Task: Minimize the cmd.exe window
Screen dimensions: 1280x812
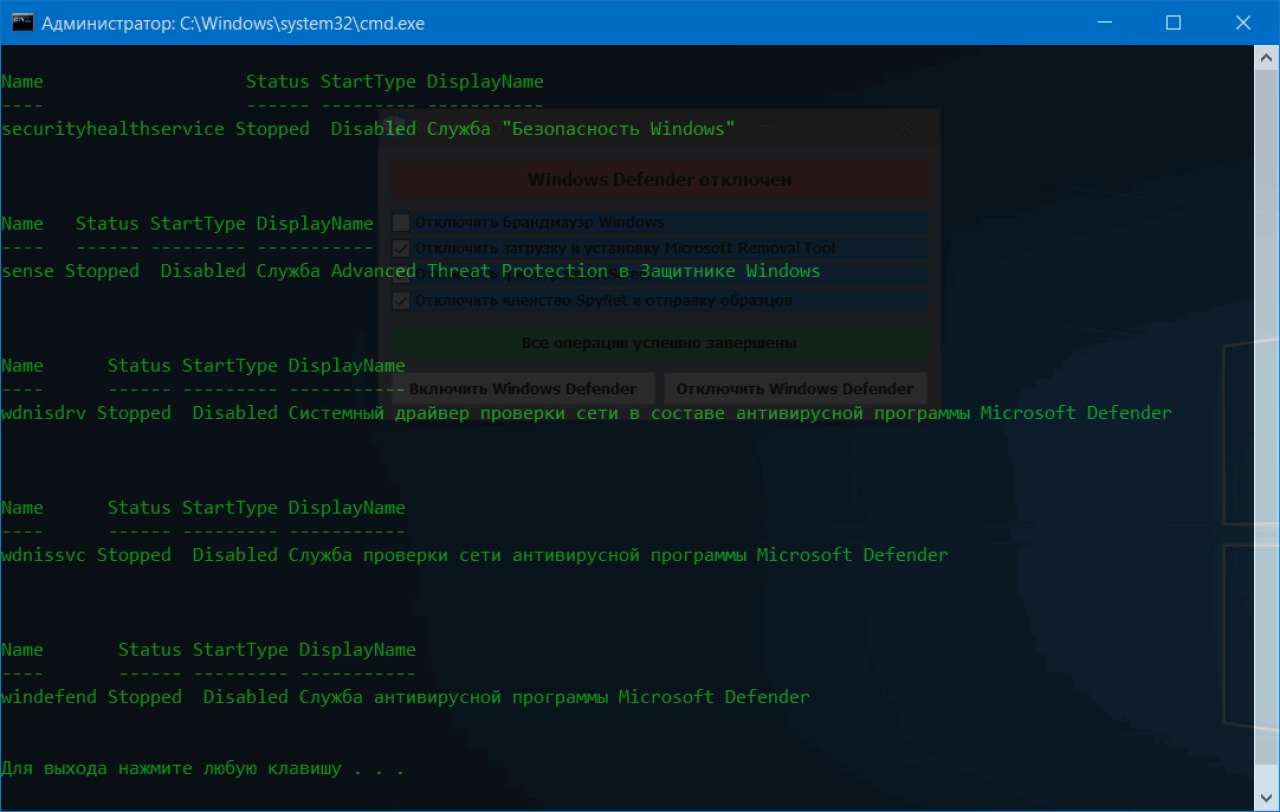Action: point(1105,23)
